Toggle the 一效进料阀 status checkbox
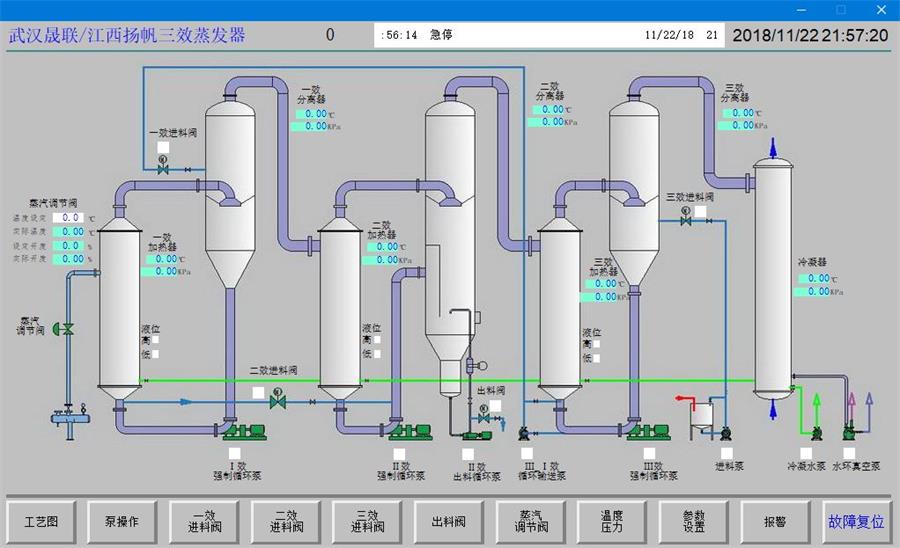This screenshot has width=900, height=548. [163, 148]
